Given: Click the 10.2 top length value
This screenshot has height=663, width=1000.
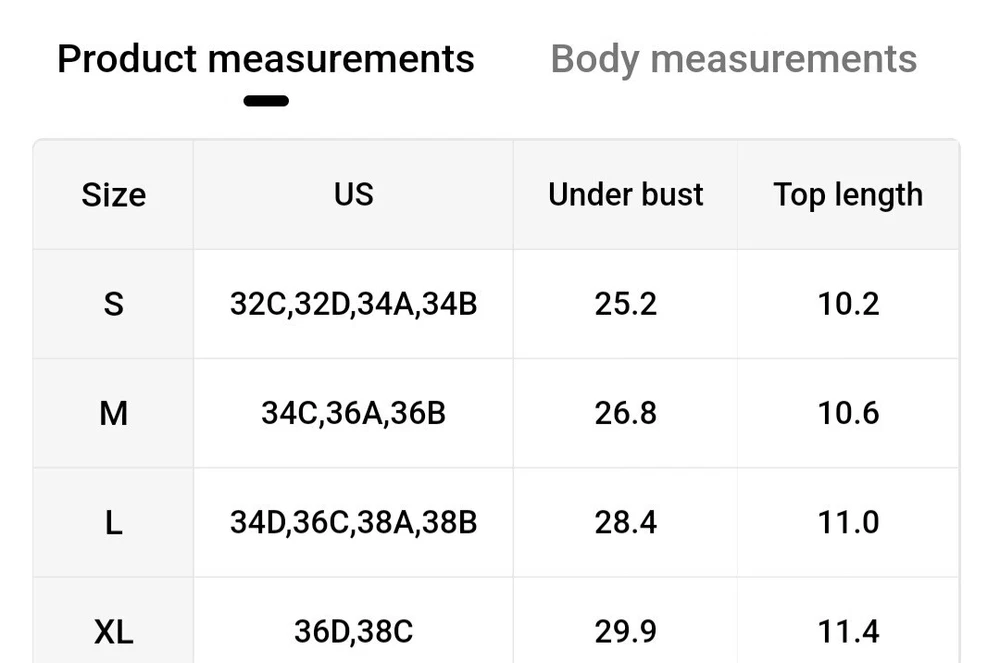Looking at the screenshot, I should [848, 304].
